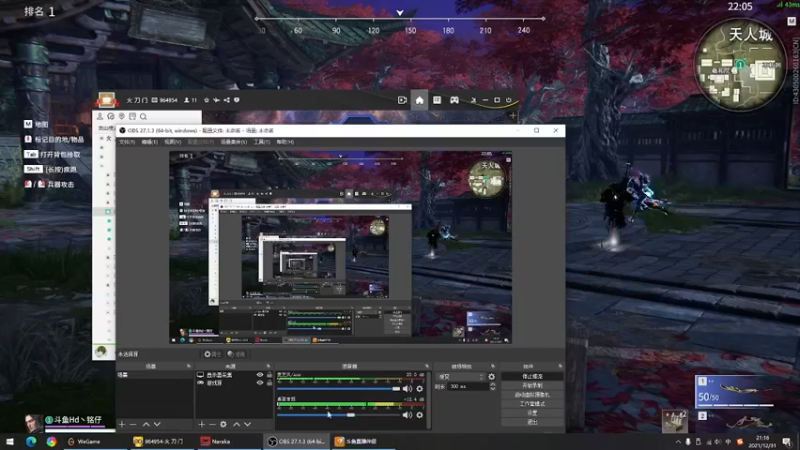Remove the scene with the minus icon
800x450 pixels.
(133, 424)
